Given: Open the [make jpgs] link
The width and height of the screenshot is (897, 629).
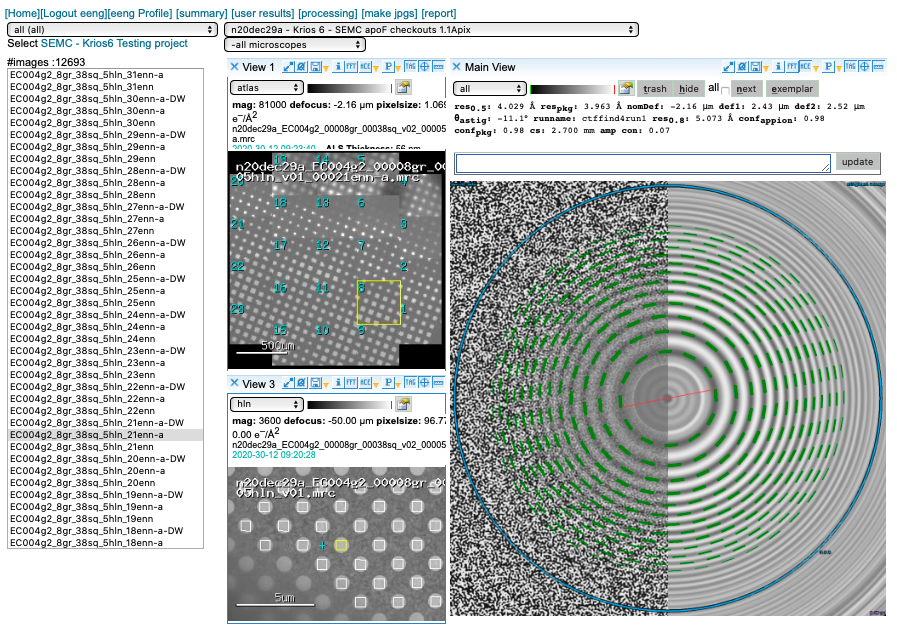Looking at the screenshot, I should click(x=390, y=13).
